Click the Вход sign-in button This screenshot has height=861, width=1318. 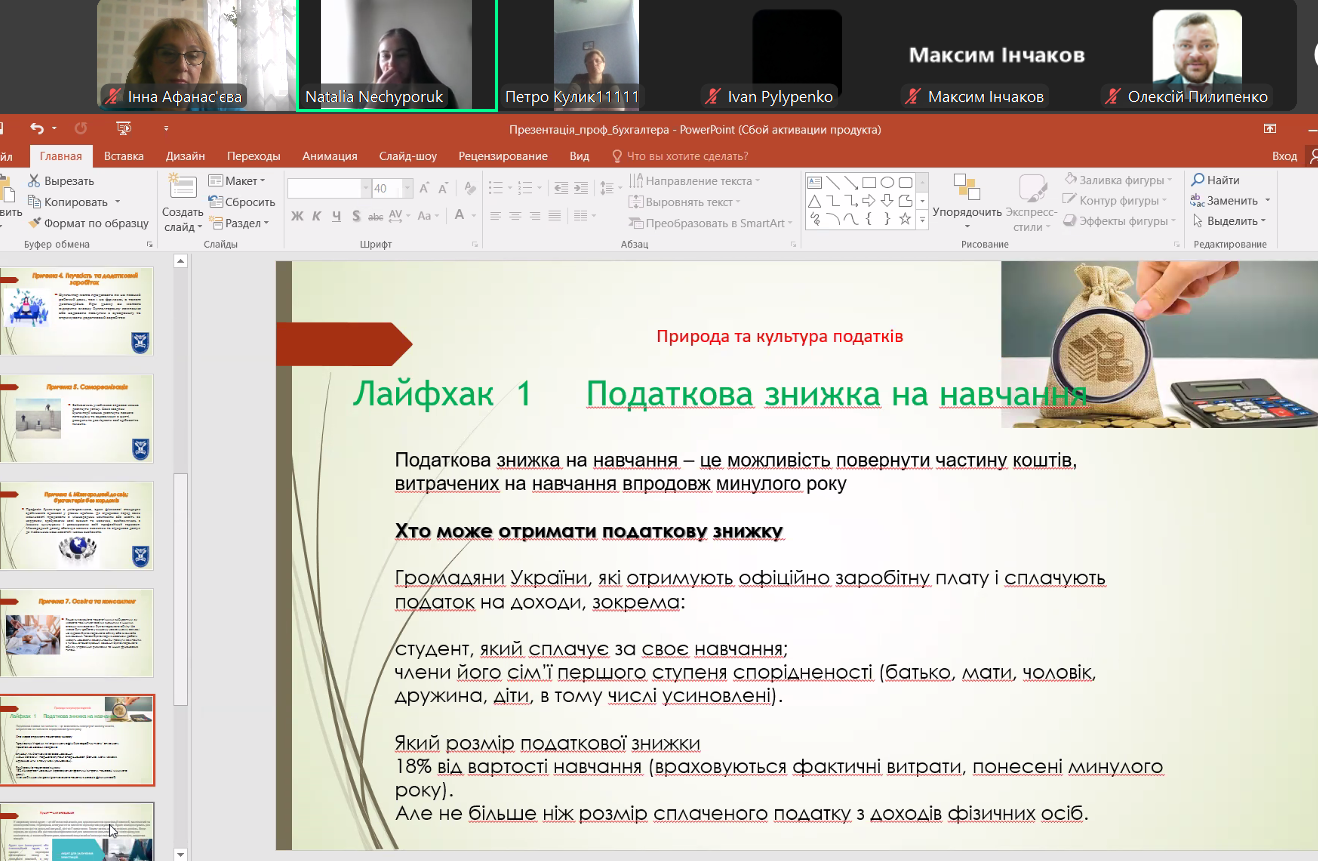tap(1284, 156)
